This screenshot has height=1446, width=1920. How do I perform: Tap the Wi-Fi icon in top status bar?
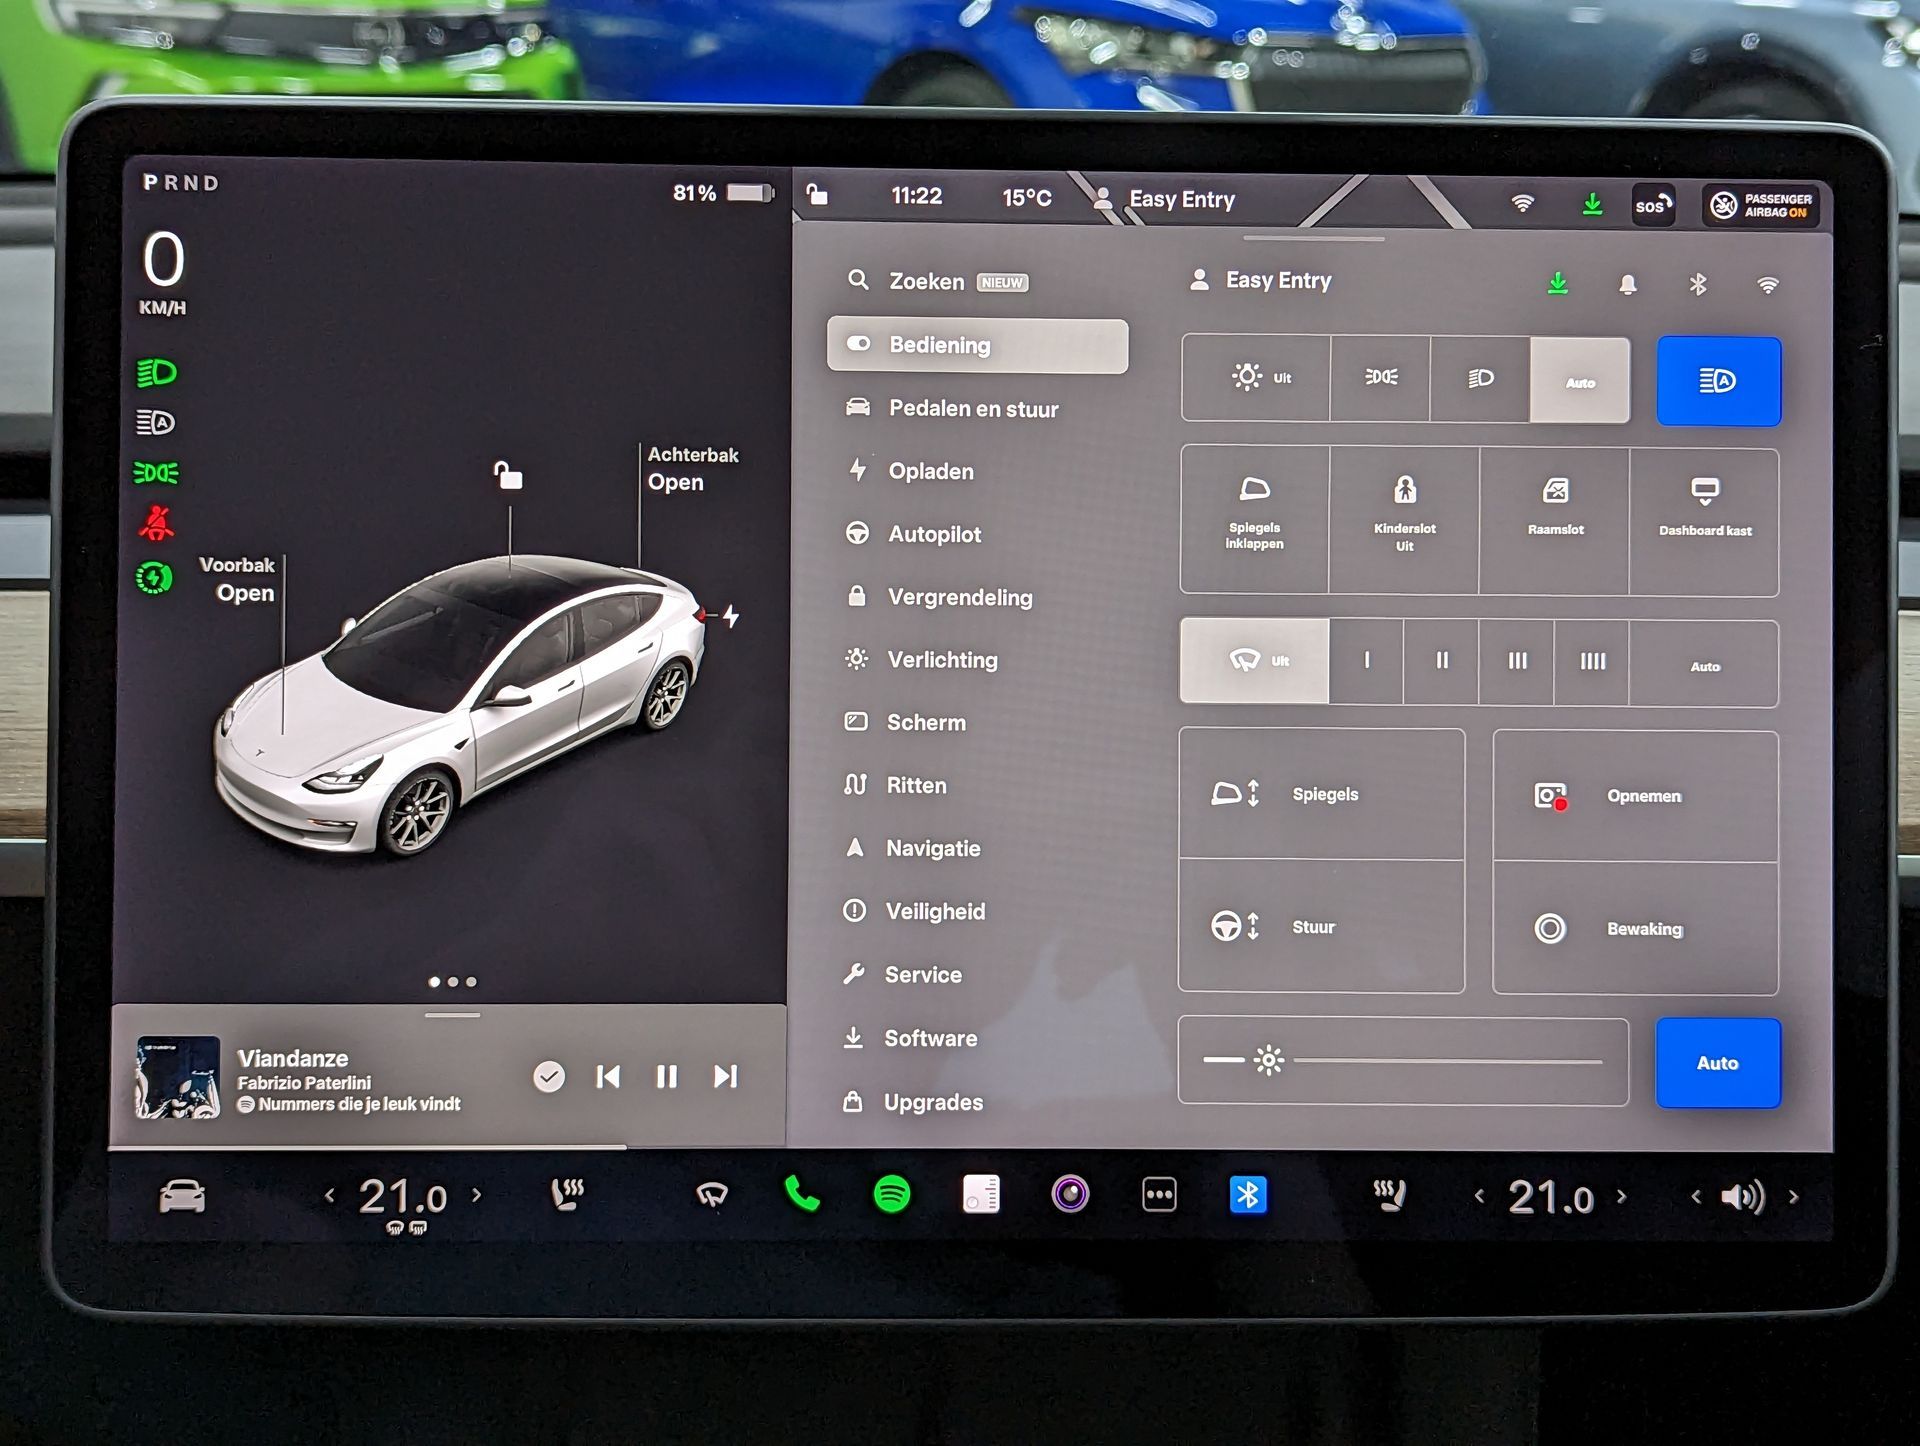coord(1522,204)
